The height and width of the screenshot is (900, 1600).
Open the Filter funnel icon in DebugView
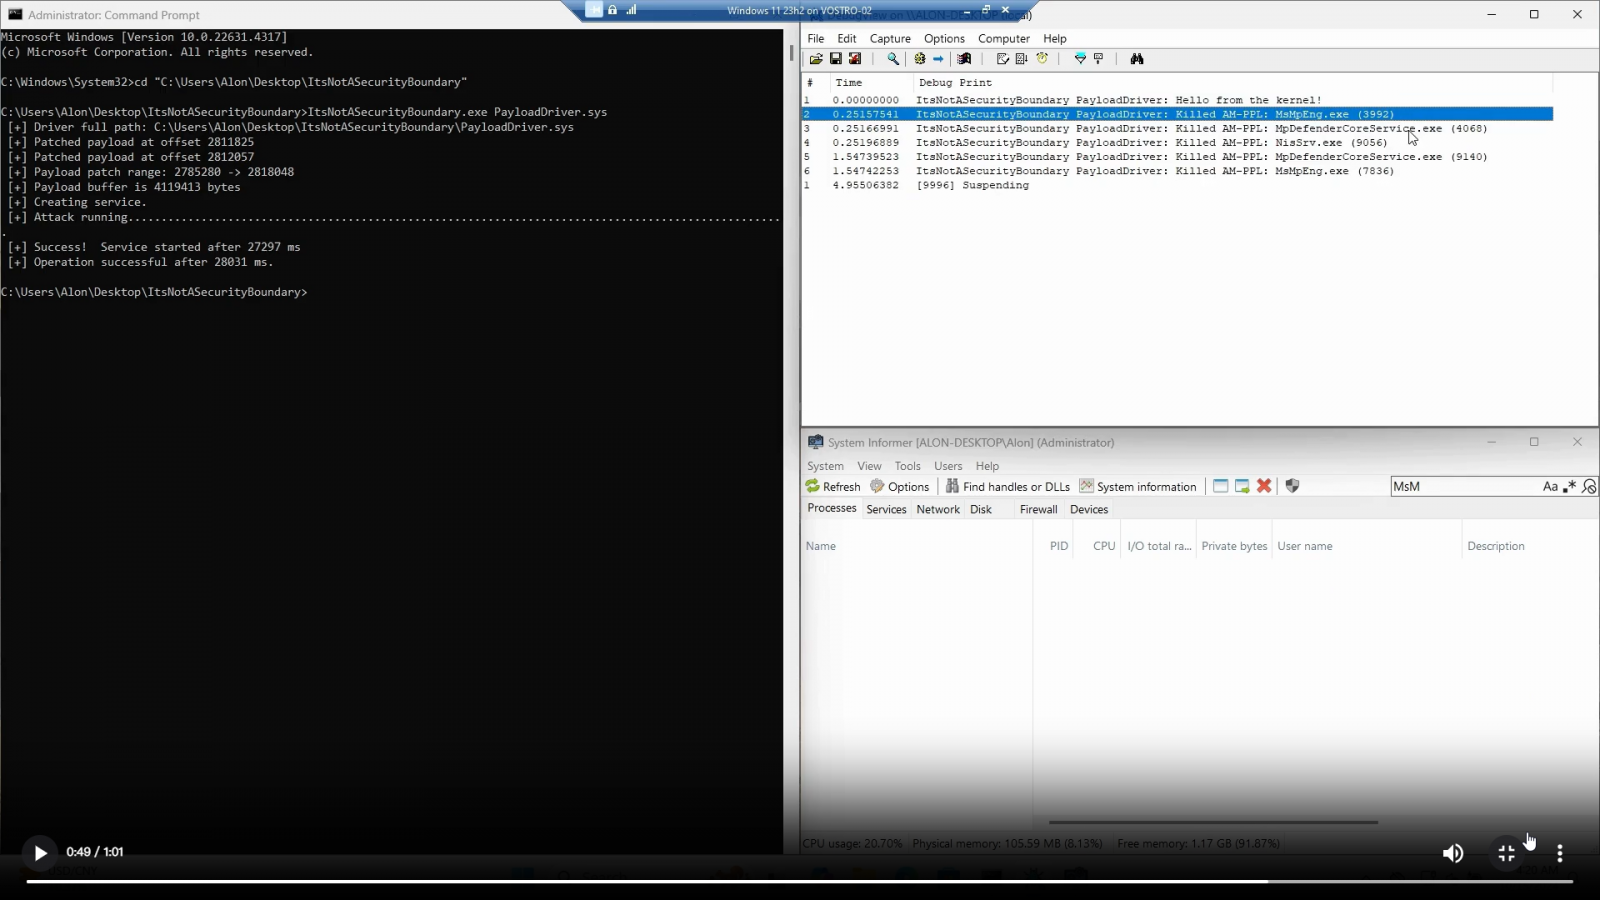(1080, 59)
